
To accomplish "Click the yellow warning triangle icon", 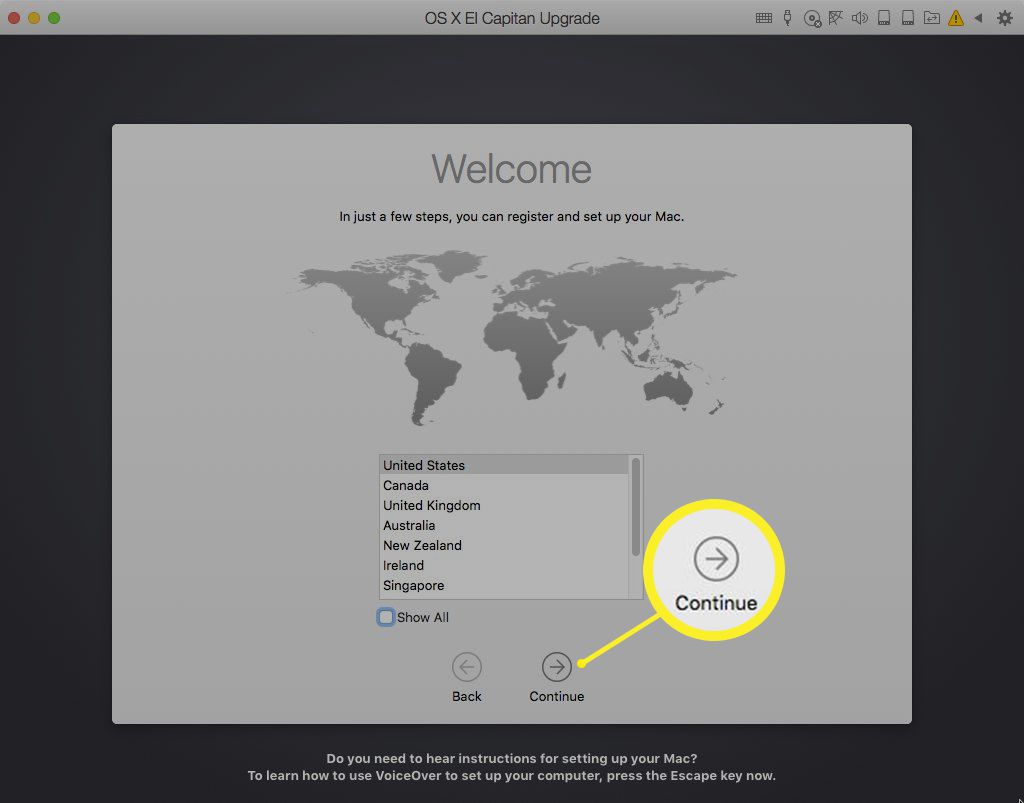I will point(956,18).
